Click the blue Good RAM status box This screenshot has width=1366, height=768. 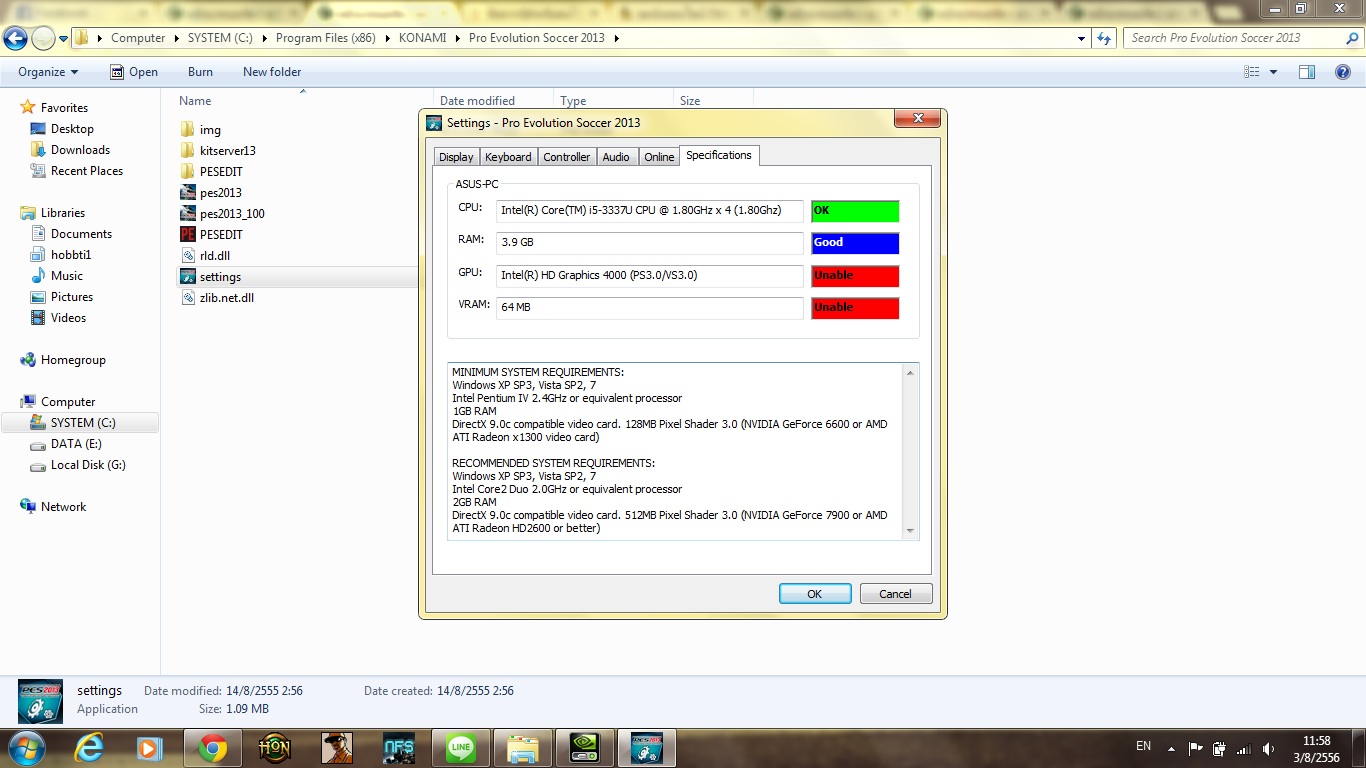(855, 243)
